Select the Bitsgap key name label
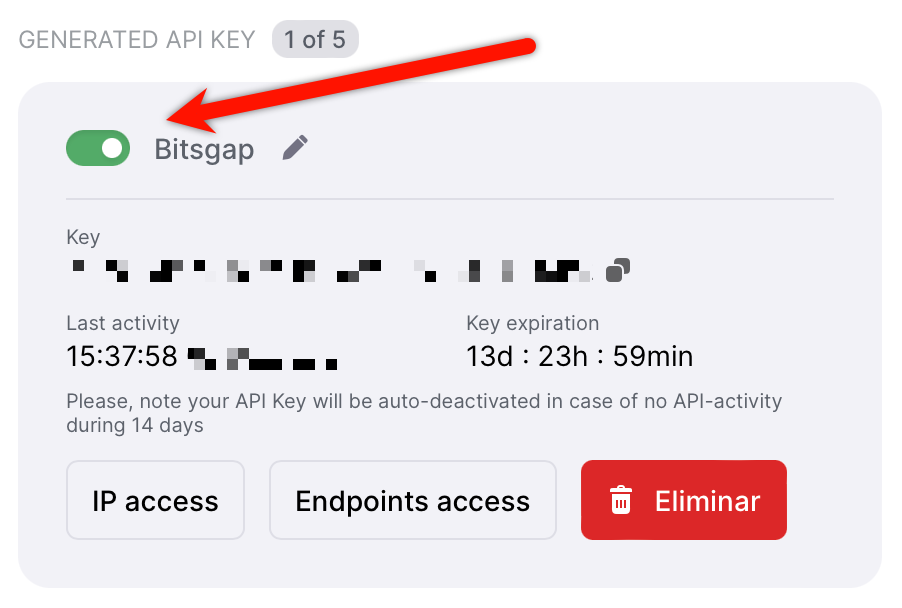The width and height of the screenshot is (902, 608). tap(204, 150)
